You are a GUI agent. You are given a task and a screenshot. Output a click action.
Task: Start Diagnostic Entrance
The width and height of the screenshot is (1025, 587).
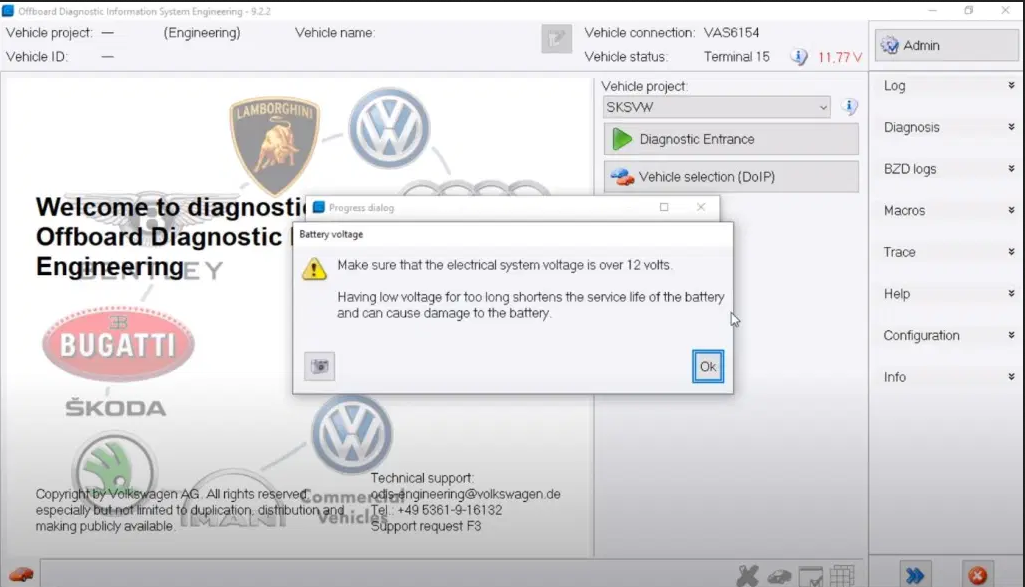tap(731, 139)
